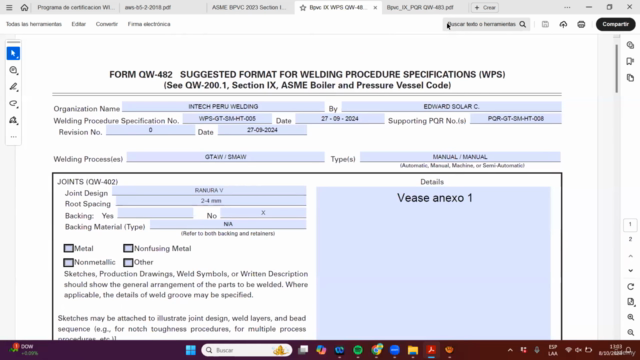Zoom in using right rail magnifier plus

point(631,317)
